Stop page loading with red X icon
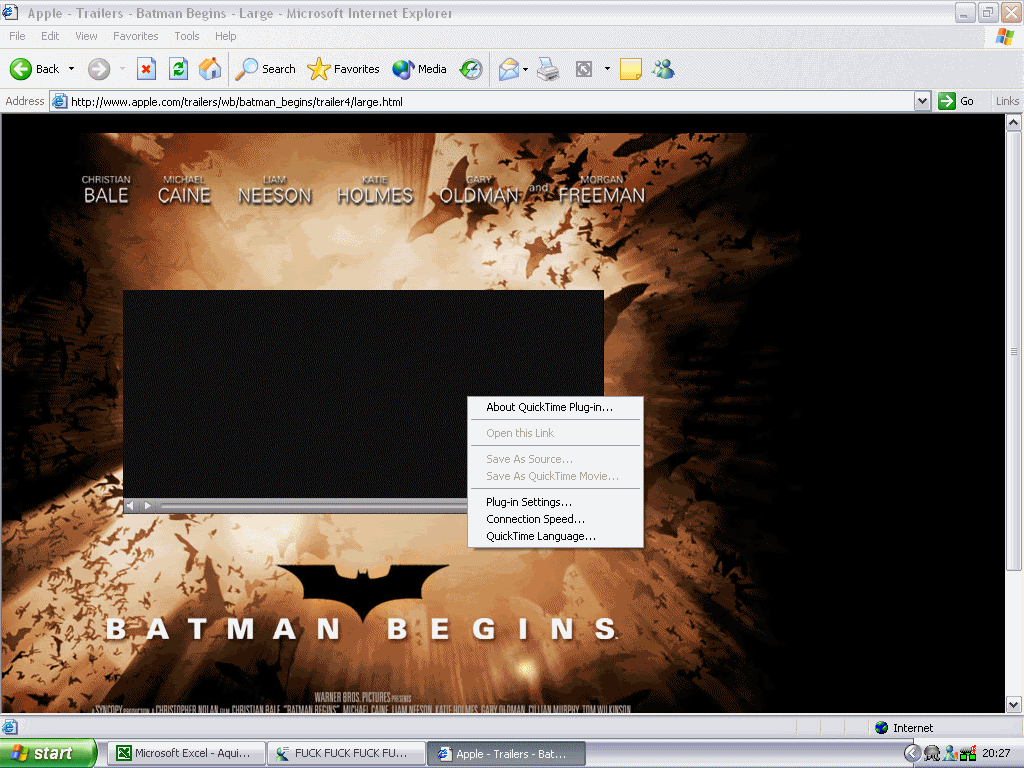This screenshot has height=768, width=1024. 146,69
